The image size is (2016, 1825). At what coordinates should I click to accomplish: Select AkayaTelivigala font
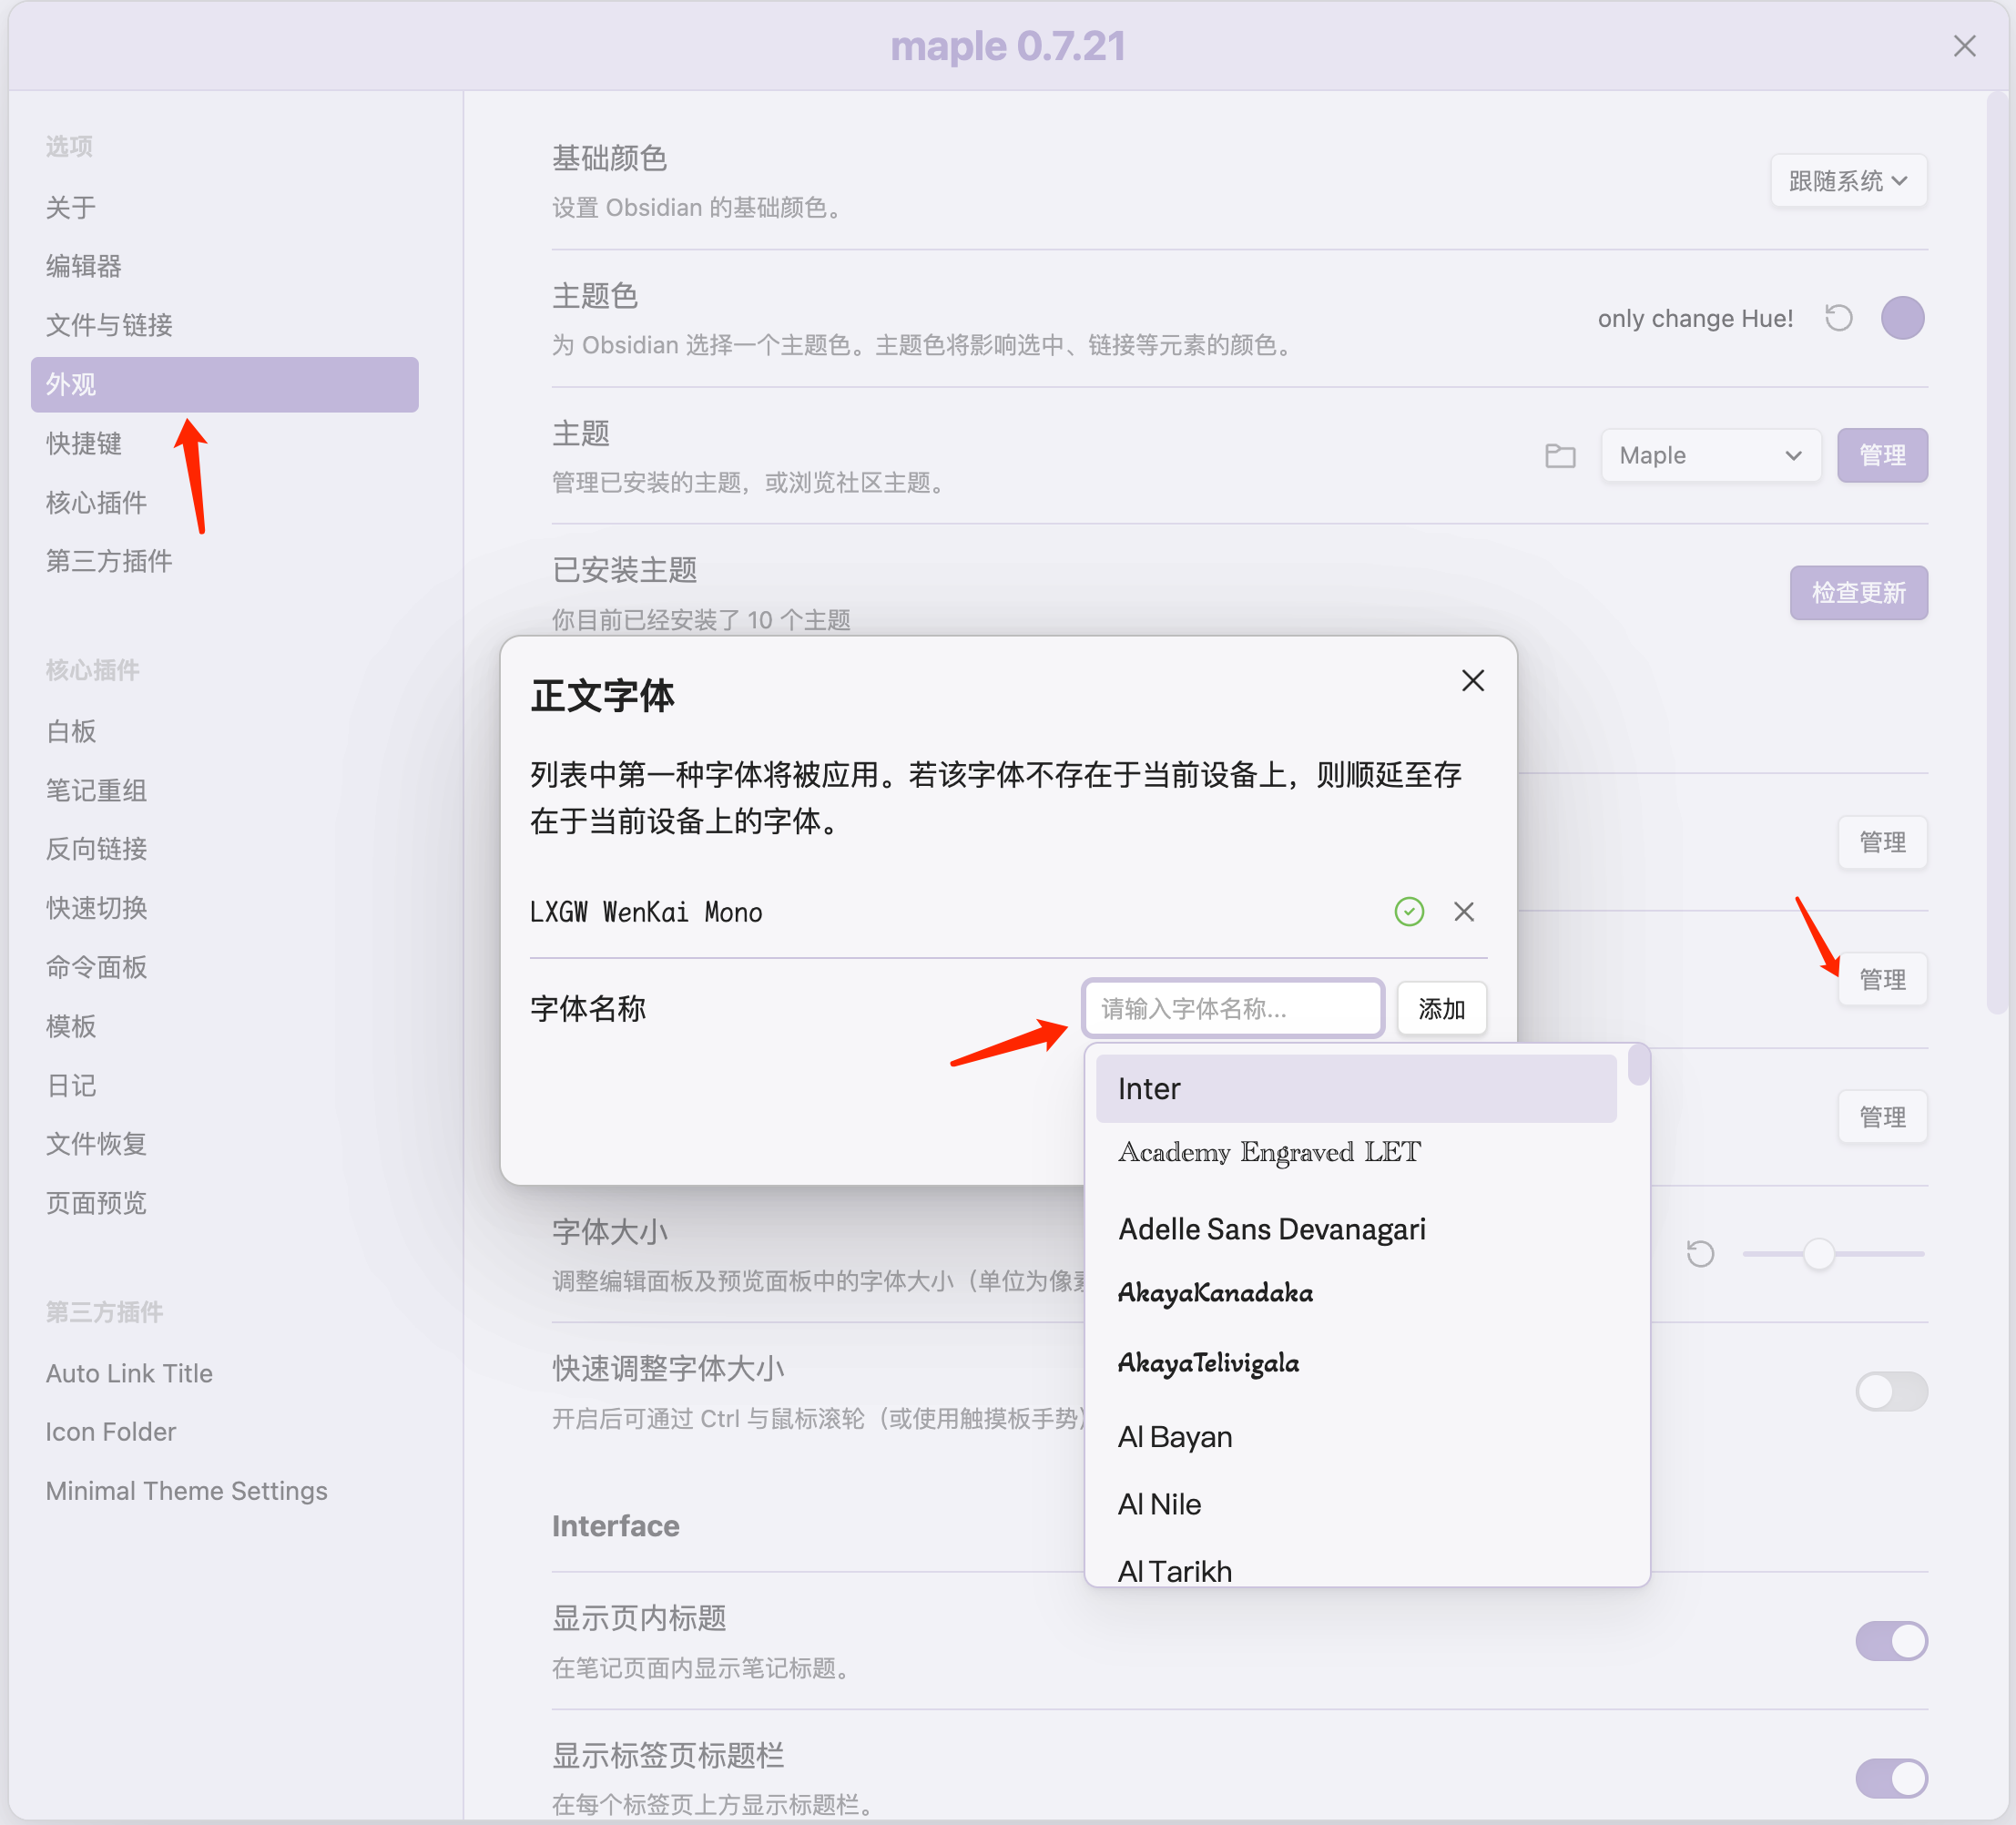coord(1356,1363)
